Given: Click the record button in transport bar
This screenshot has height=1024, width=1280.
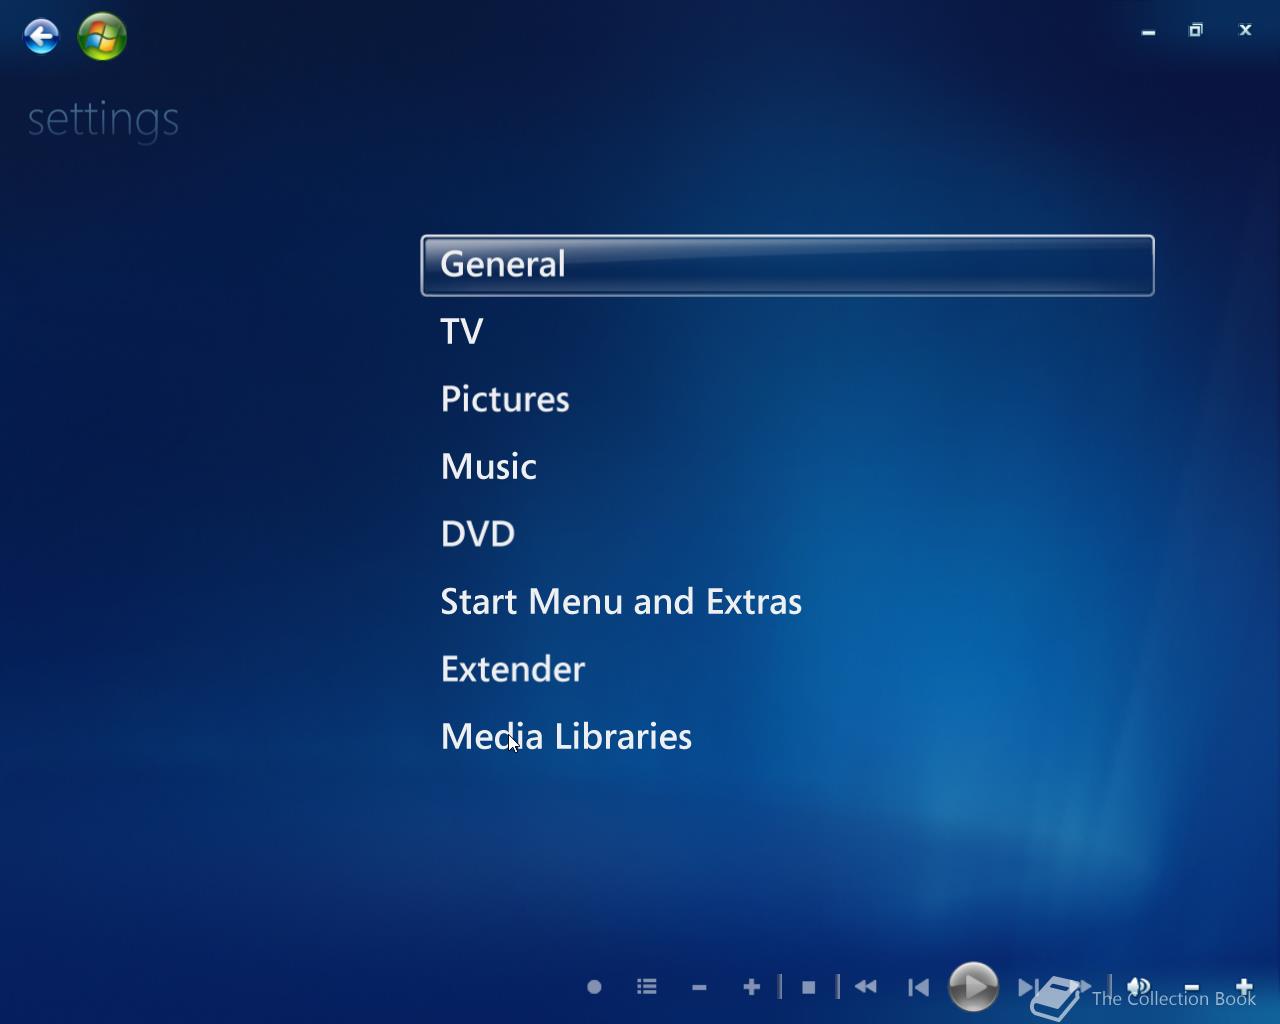Looking at the screenshot, I should [x=594, y=987].
